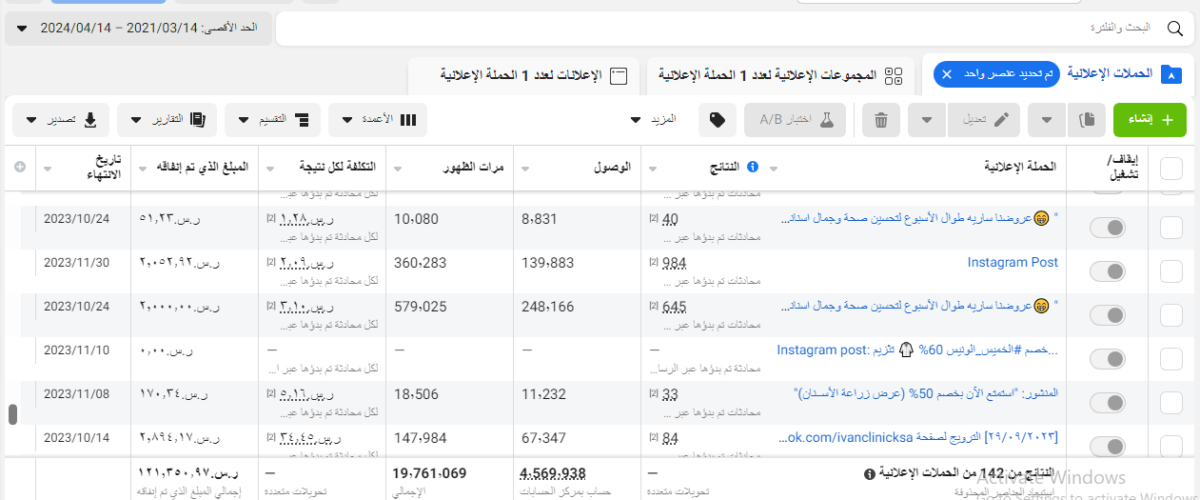Screen dimensions: 1200x500
Task: Click the duplicate campaign icon
Action: coord(1086,120)
